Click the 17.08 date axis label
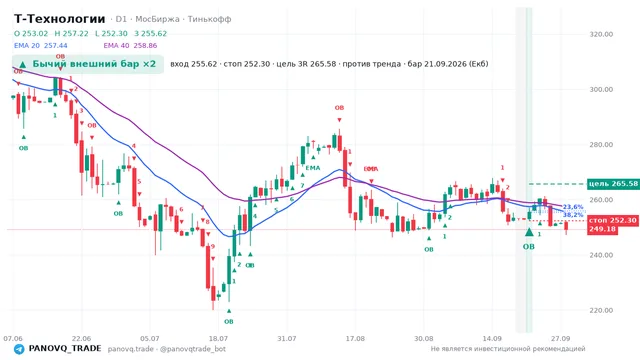This screenshot has height=360, width=640. tap(355, 338)
